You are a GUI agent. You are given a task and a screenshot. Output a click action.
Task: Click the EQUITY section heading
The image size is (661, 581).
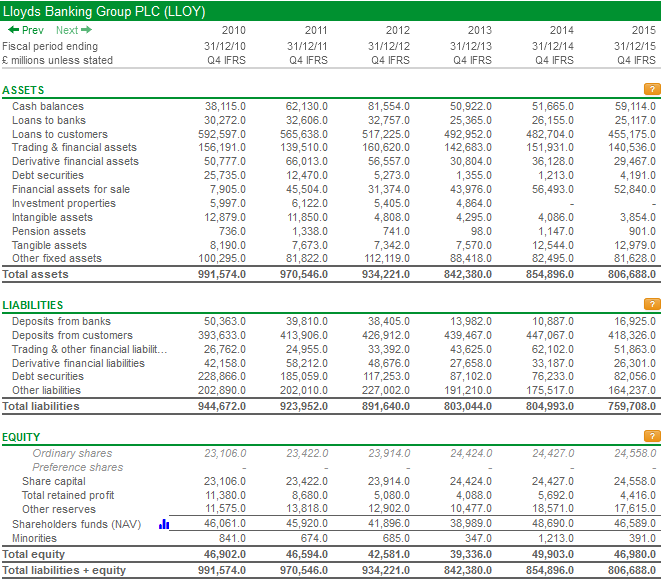(x=21, y=437)
